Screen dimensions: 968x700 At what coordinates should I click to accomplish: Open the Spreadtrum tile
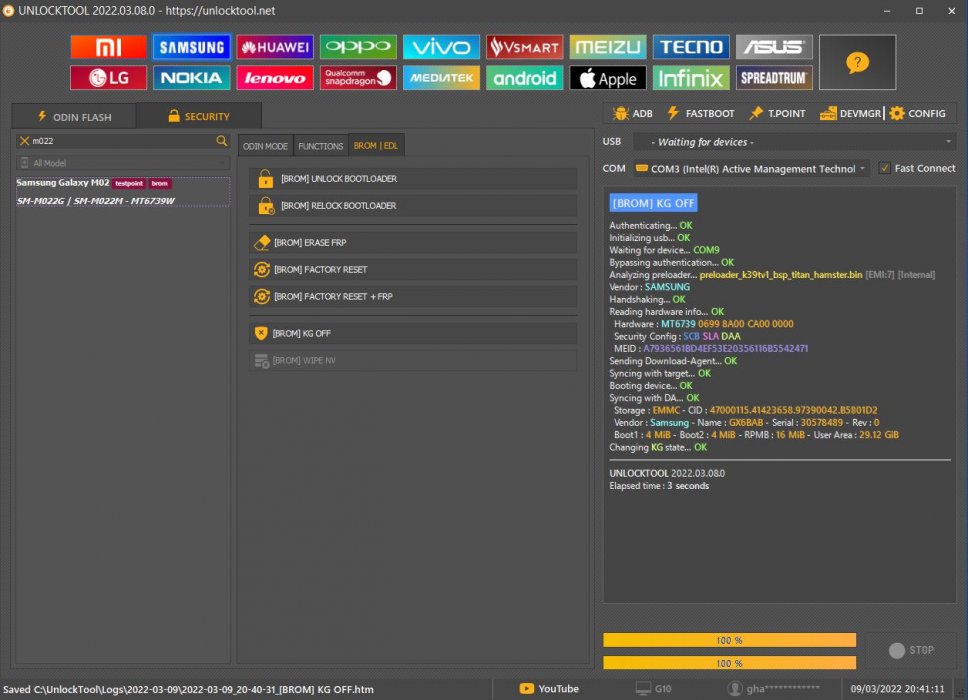click(x=774, y=78)
